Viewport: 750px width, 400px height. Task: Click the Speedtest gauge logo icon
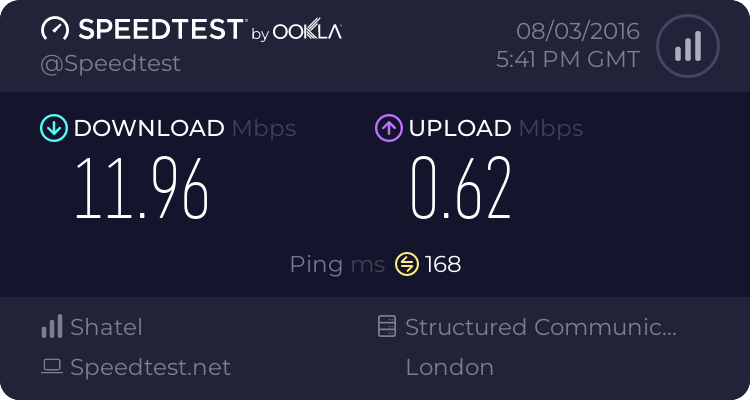(55, 30)
